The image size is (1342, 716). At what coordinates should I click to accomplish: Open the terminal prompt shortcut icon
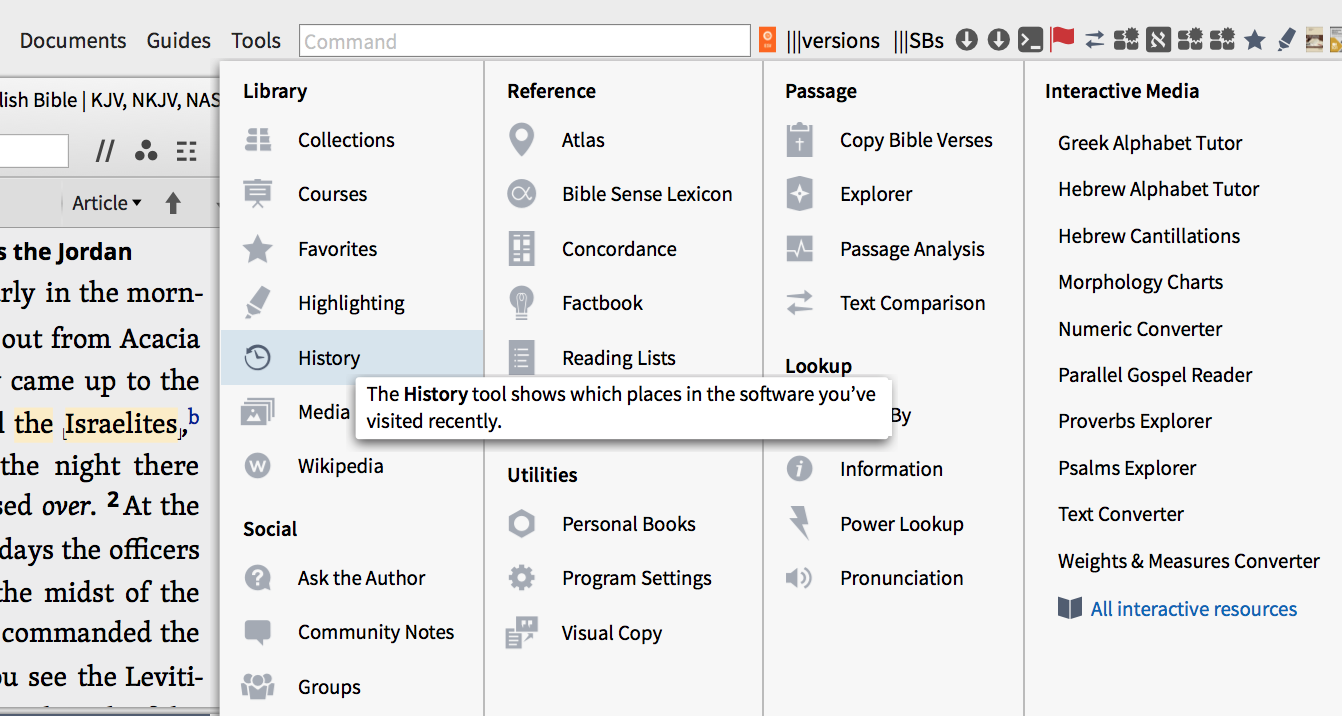coord(1030,40)
